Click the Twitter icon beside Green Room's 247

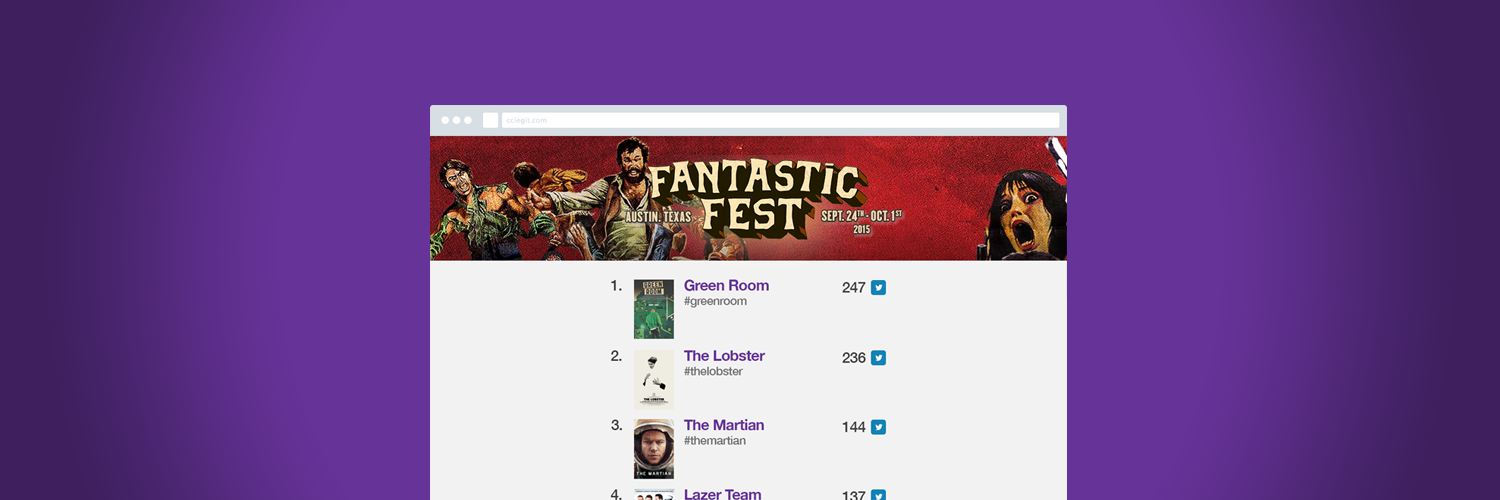coord(878,288)
